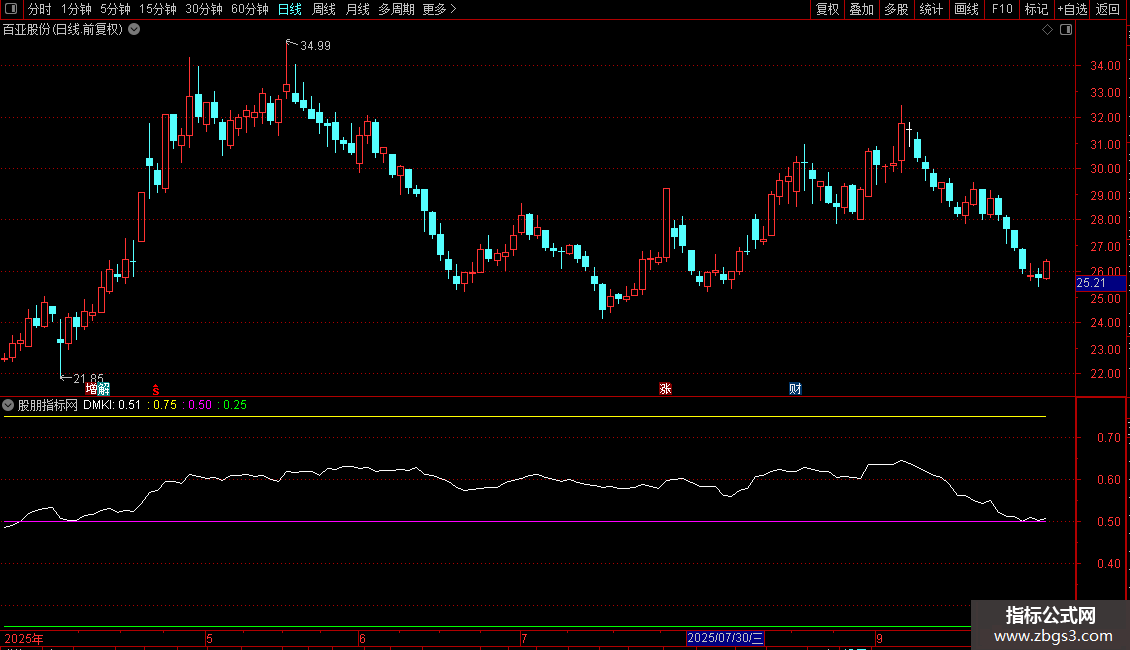Switch to 分时 intraday view
Image resolution: width=1130 pixels, height=650 pixels.
pos(40,9)
